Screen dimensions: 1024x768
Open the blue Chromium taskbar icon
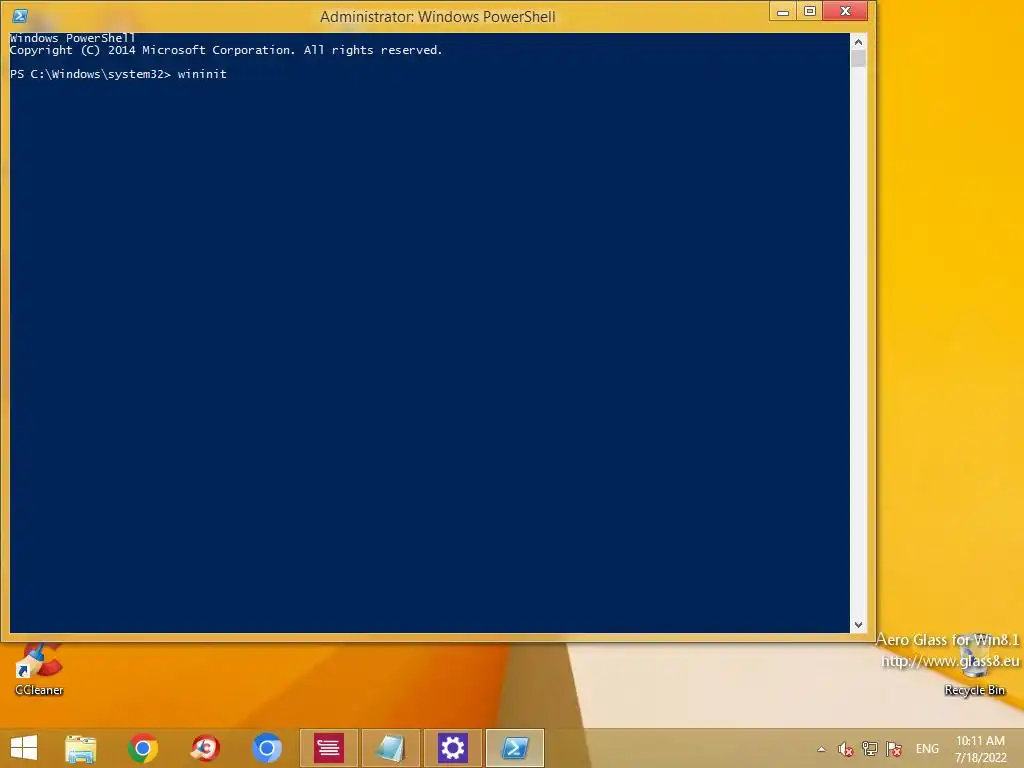point(266,748)
